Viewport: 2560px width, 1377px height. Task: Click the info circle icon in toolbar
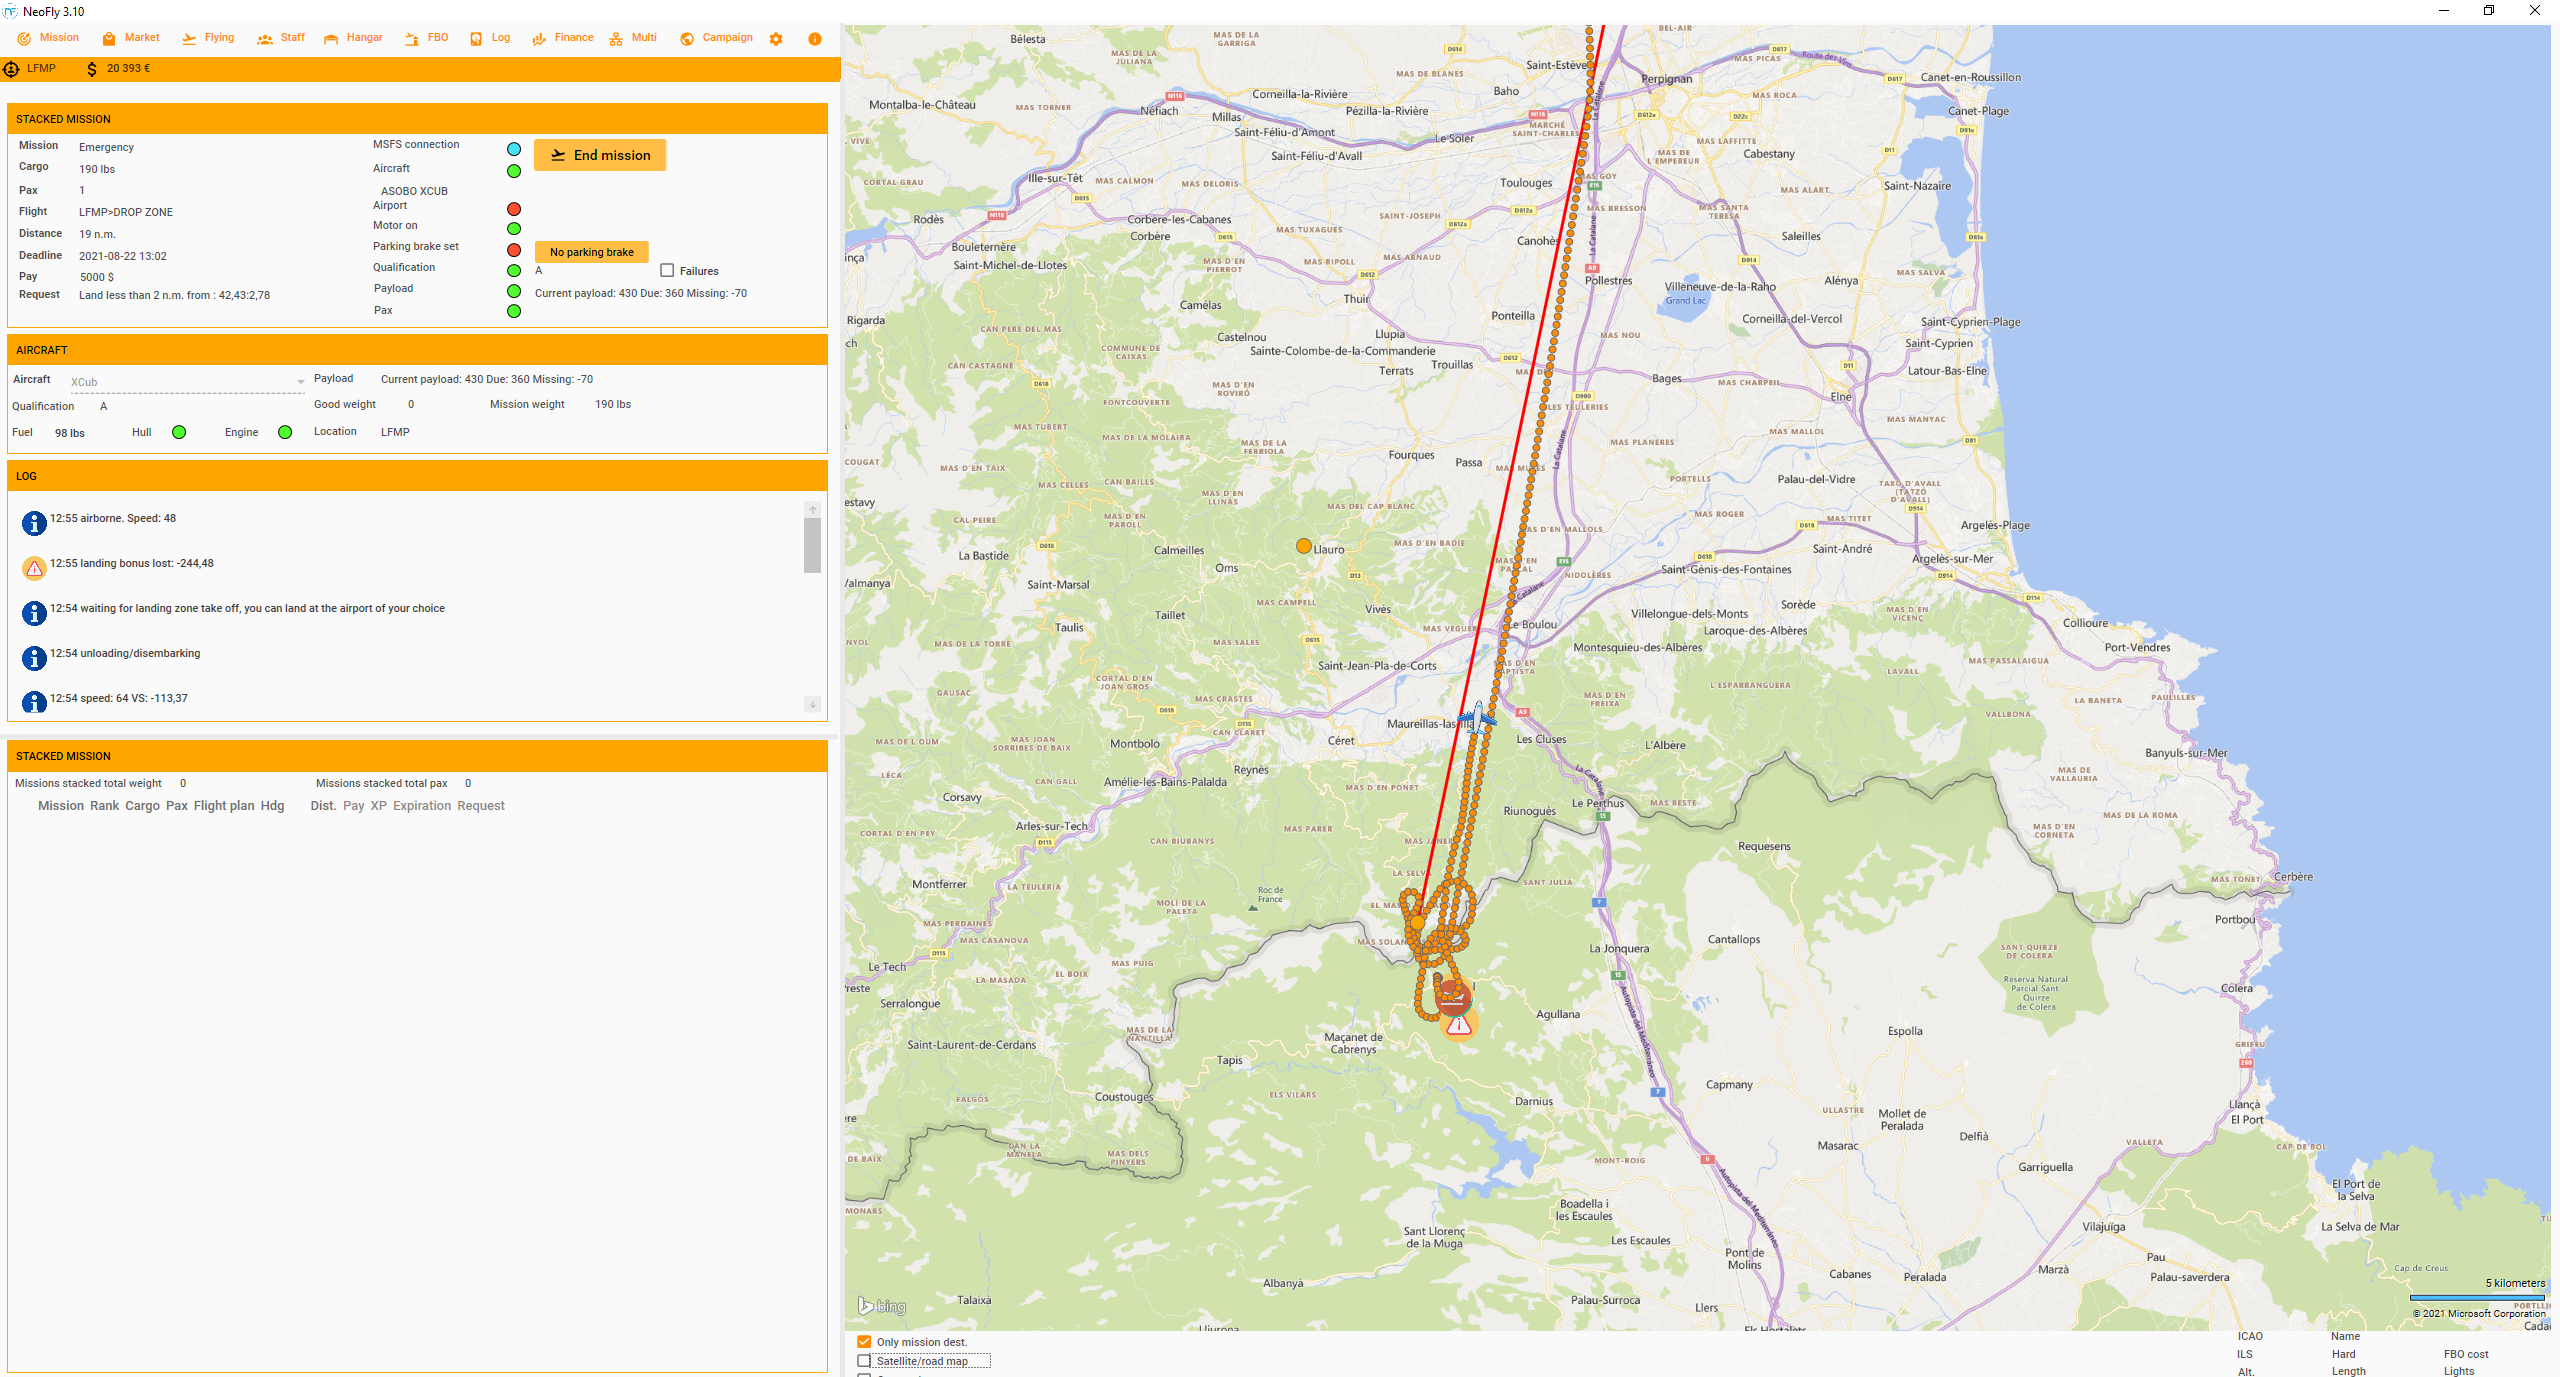pyautogui.click(x=815, y=39)
